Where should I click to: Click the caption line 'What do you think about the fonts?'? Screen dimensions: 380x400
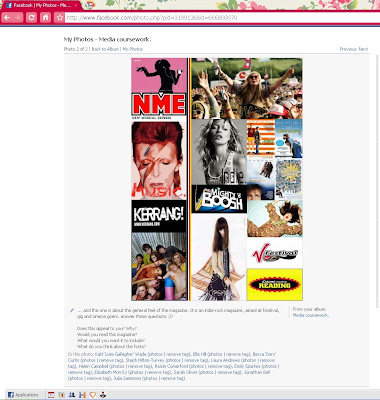111,346
